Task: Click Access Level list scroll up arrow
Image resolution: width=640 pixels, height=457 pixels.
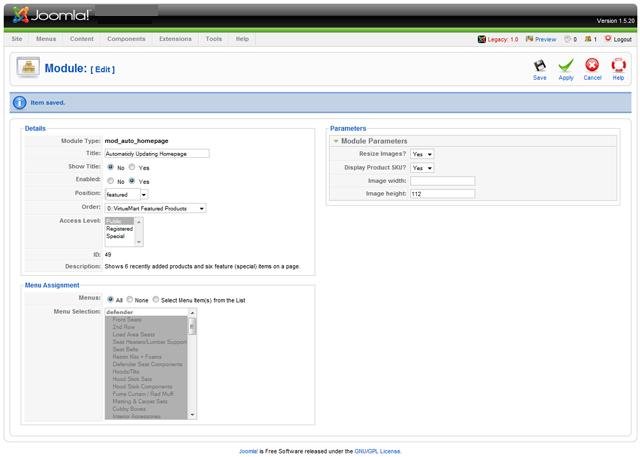Action: 139,222
